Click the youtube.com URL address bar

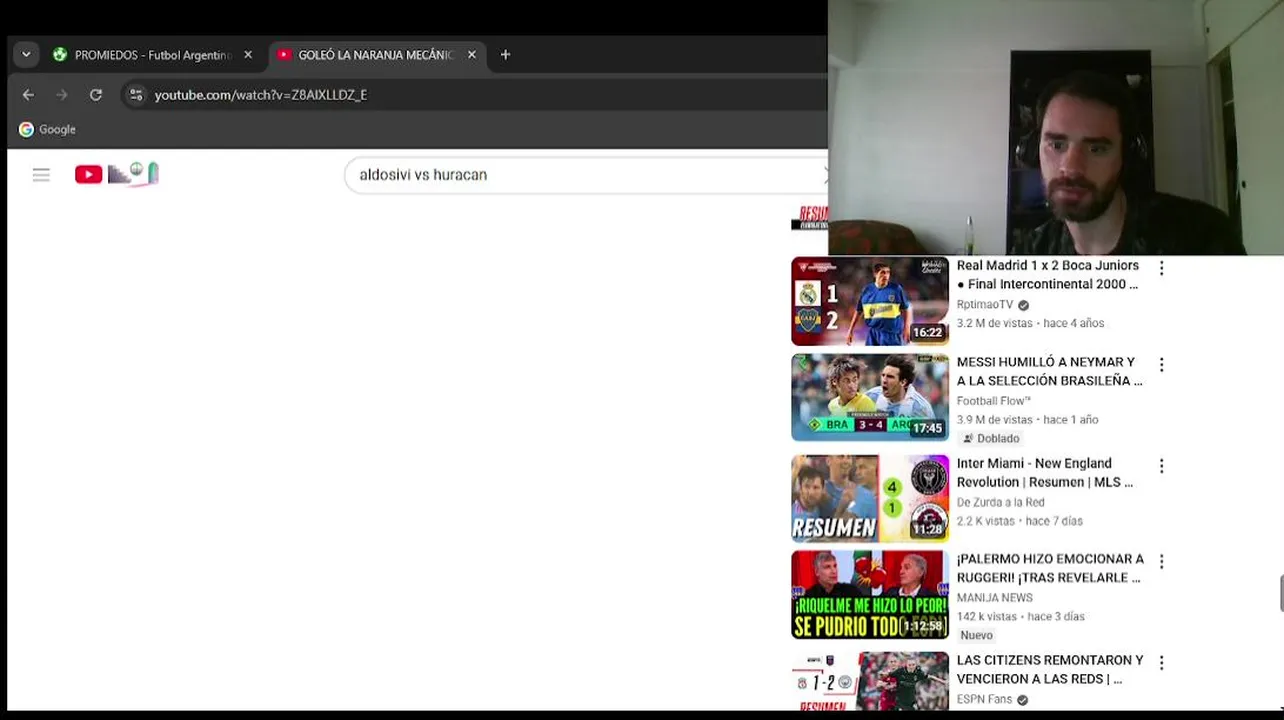(x=261, y=95)
